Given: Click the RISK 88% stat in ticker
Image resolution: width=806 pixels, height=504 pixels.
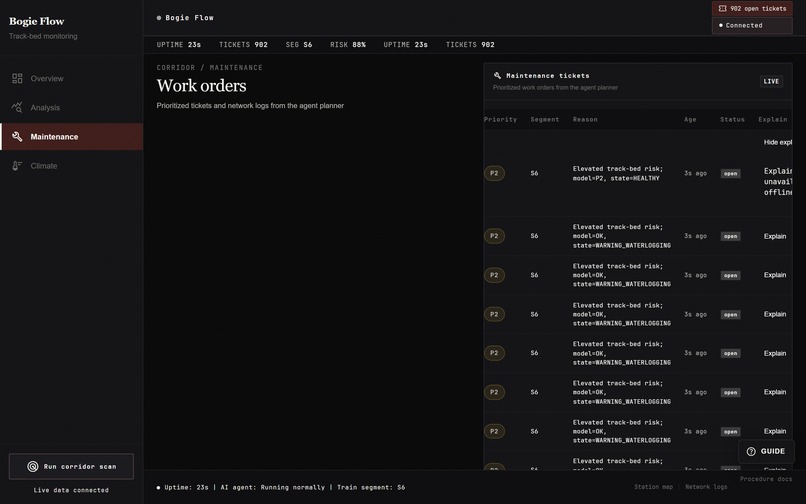Looking at the screenshot, I should coord(347,45).
